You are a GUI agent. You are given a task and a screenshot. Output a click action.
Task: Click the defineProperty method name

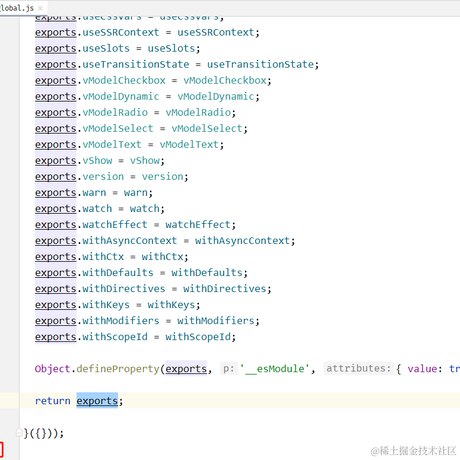[118, 369]
